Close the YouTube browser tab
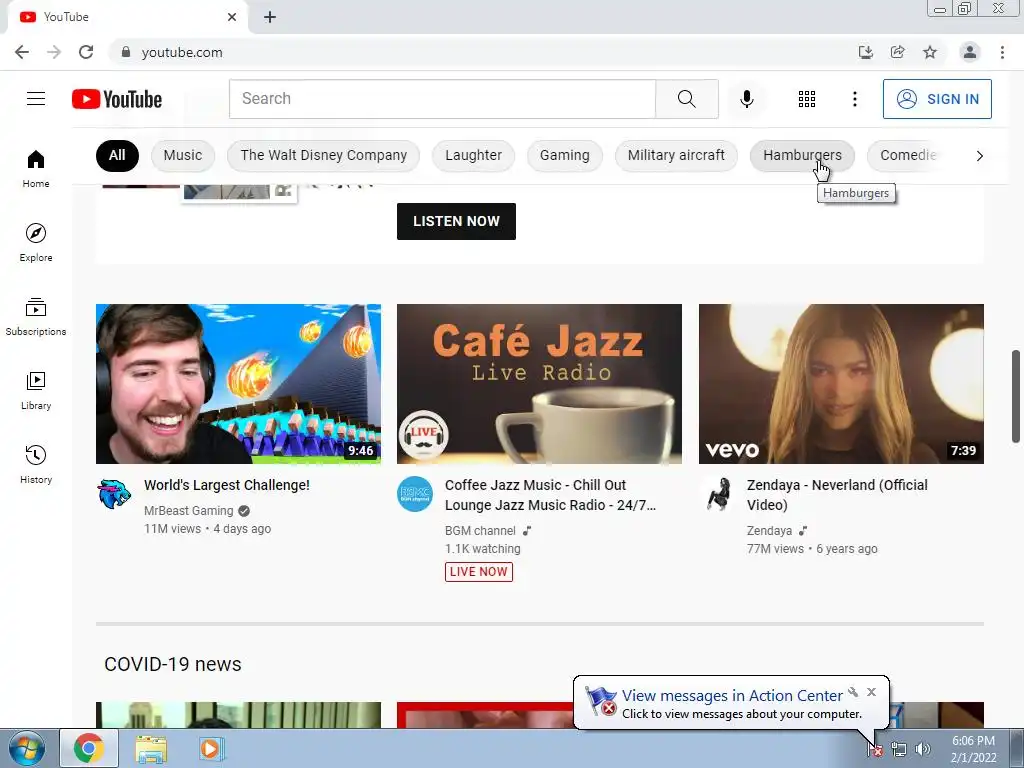Image resolution: width=1024 pixels, height=768 pixels. (x=232, y=17)
